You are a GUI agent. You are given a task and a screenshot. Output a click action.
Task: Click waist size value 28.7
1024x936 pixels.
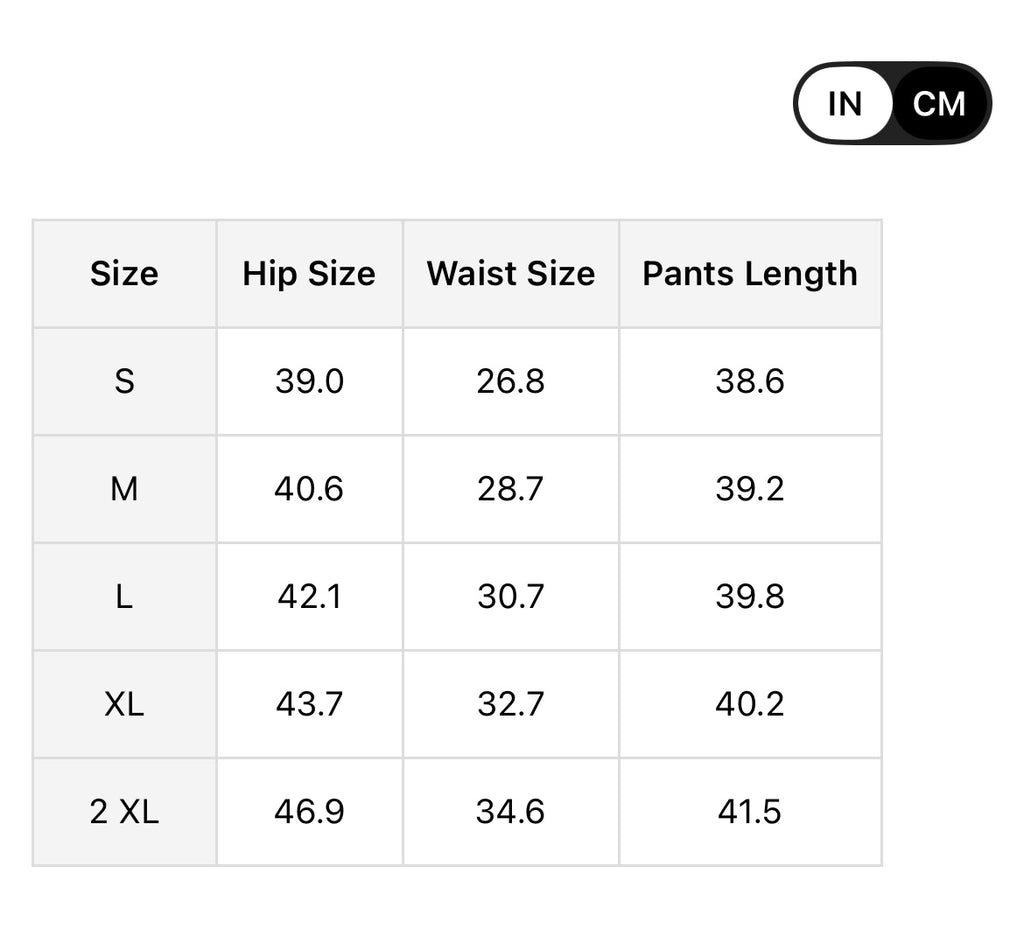point(510,489)
